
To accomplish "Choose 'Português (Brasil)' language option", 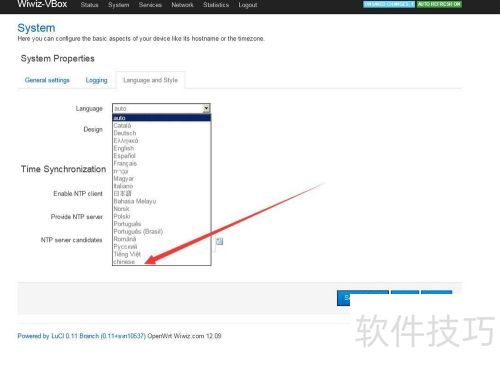I will [x=162, y=231].
